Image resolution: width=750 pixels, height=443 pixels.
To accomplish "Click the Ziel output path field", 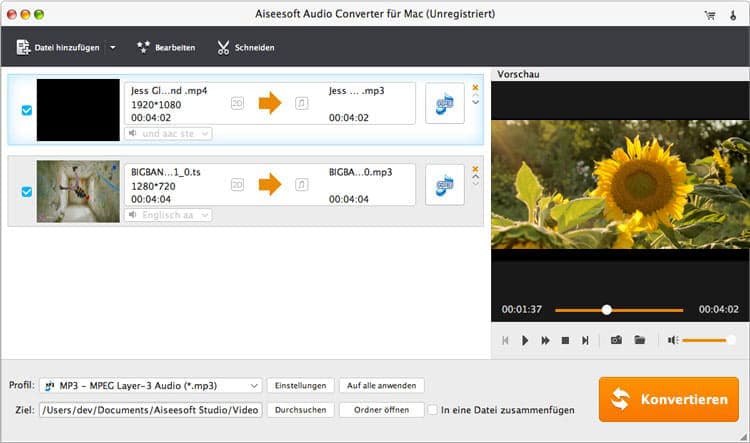I will (151, 410).
